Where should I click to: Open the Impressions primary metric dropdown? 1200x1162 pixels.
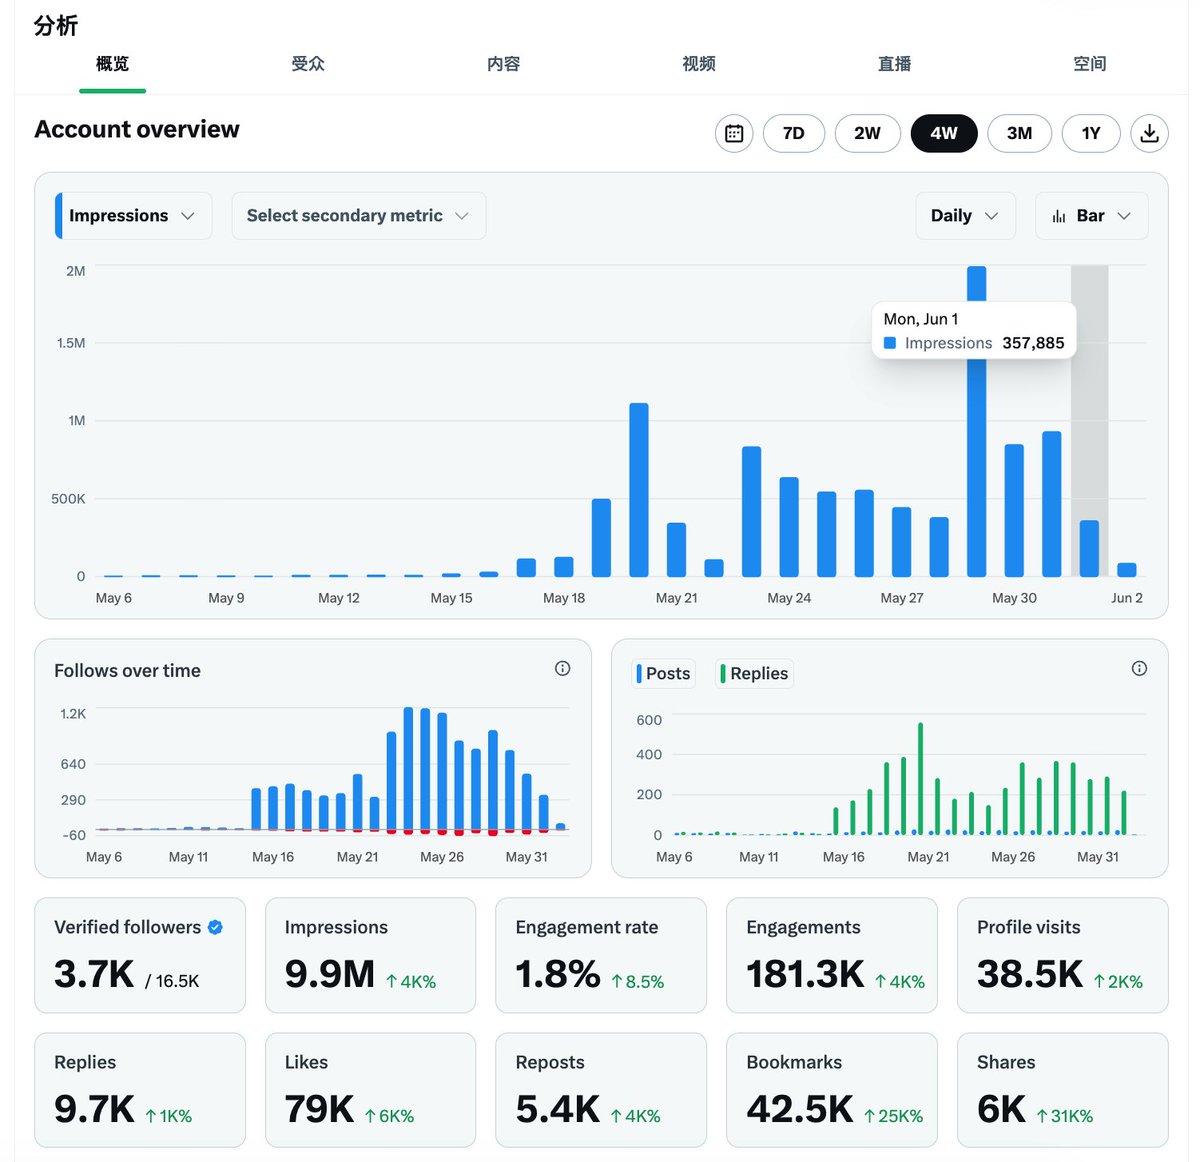click(133, 216)
